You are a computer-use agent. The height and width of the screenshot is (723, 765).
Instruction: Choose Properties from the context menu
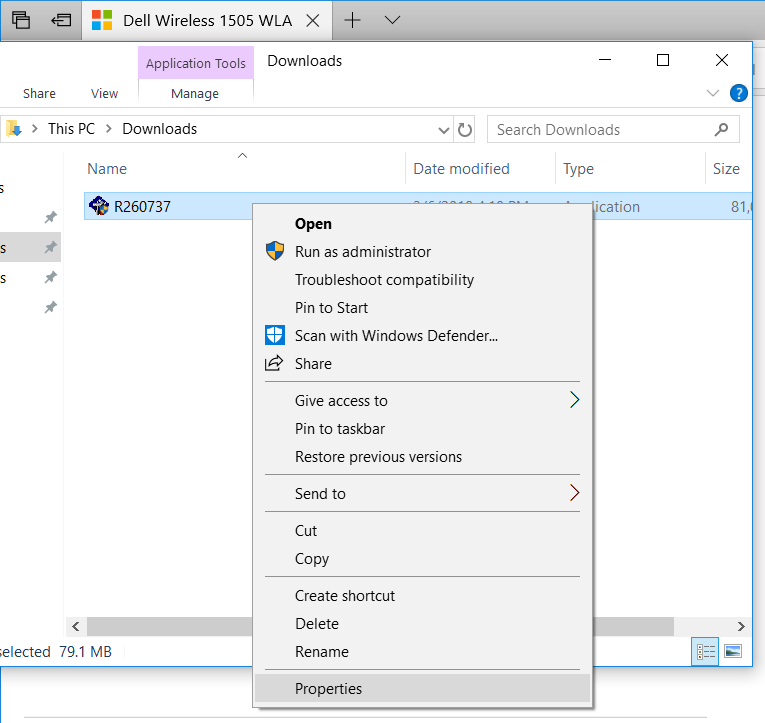(422, 688)
